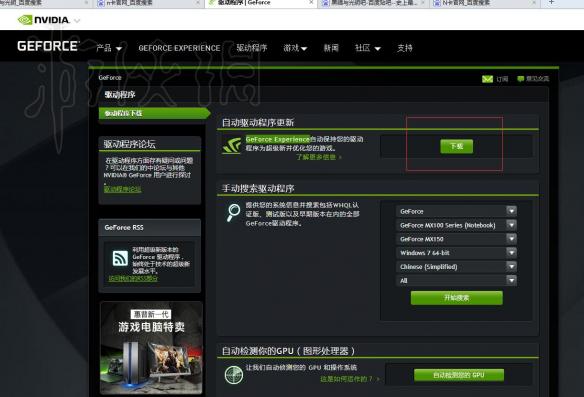The width and height of the screenshot is (584, 397).
Task: Click the GPU auto-detect radar icon
Action: pos(234,375)
